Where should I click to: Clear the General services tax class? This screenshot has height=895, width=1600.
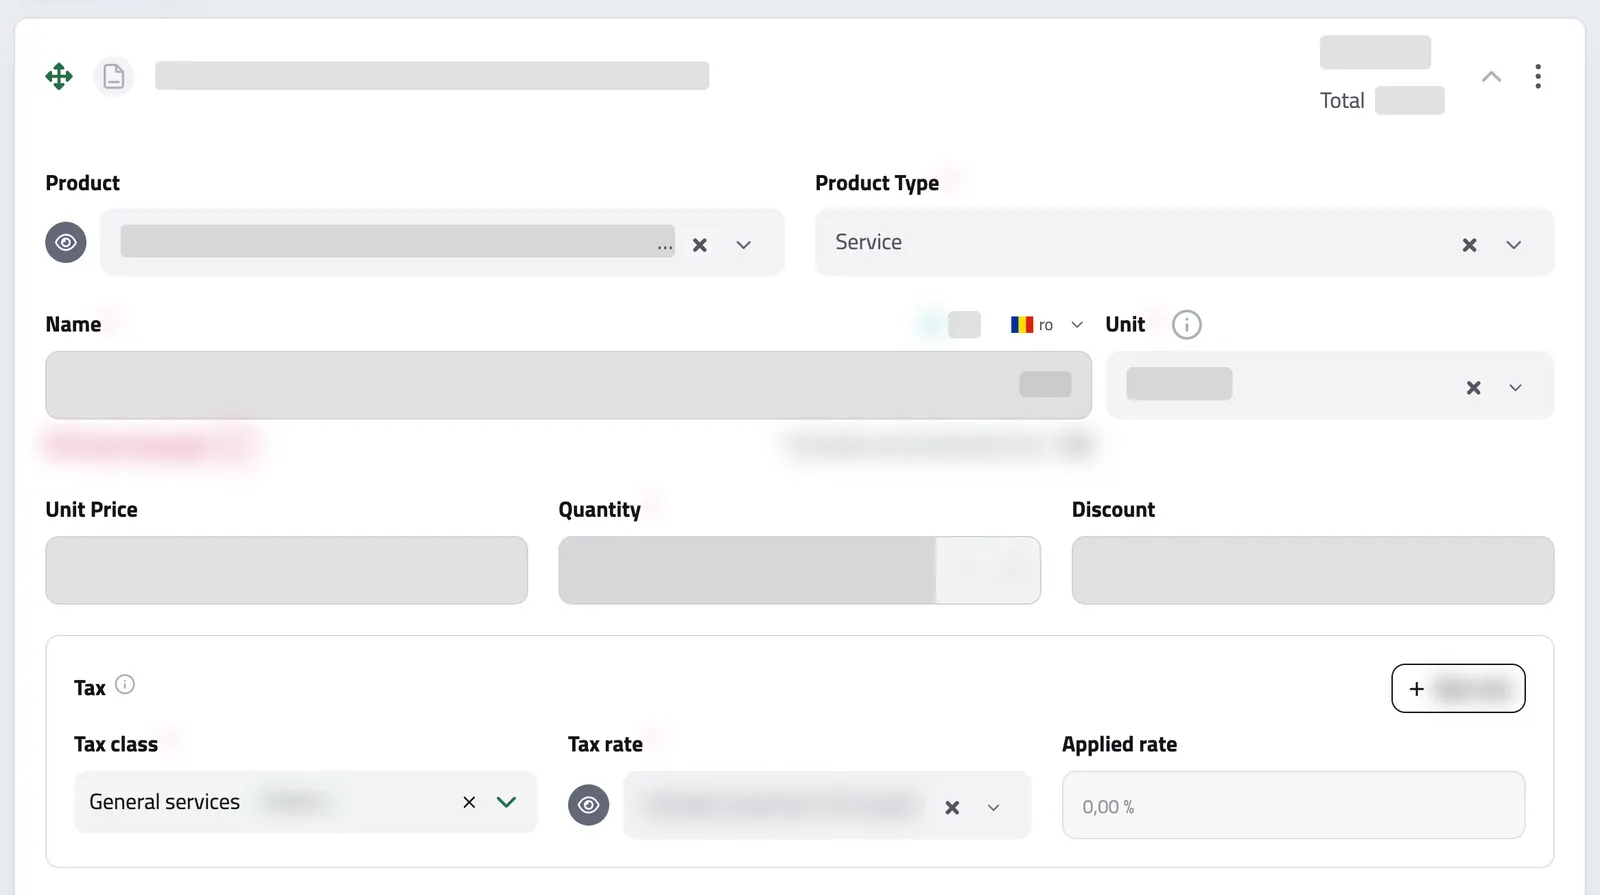469,802
